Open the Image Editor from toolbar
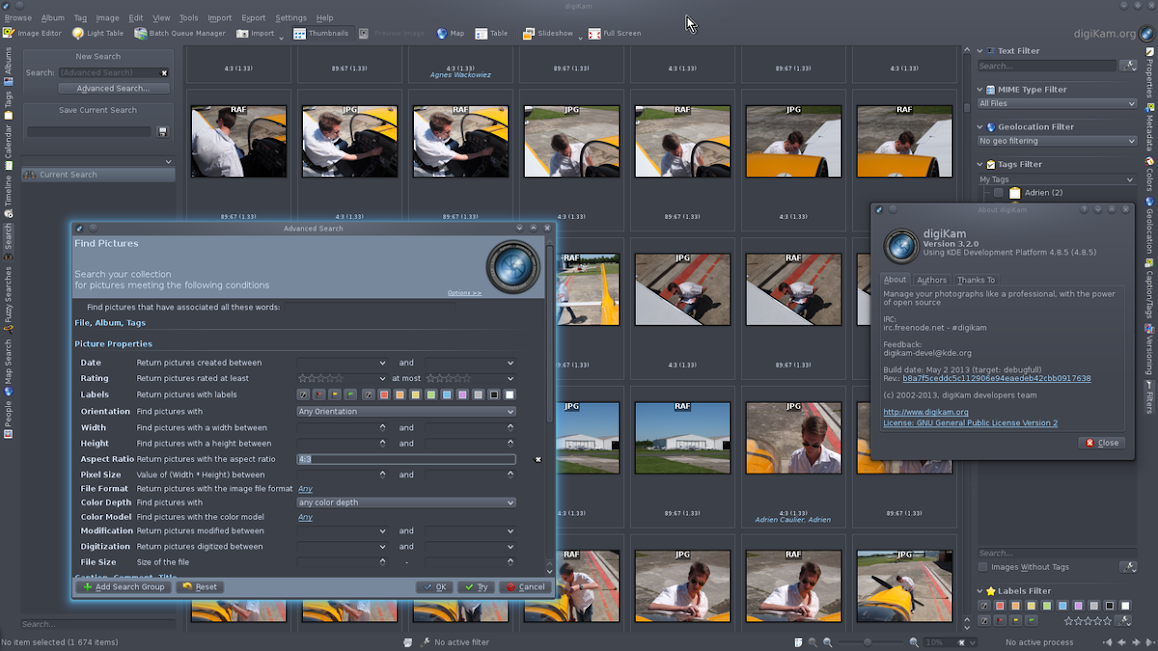This screenshot has width=1158, height=651. click(33, 33)
